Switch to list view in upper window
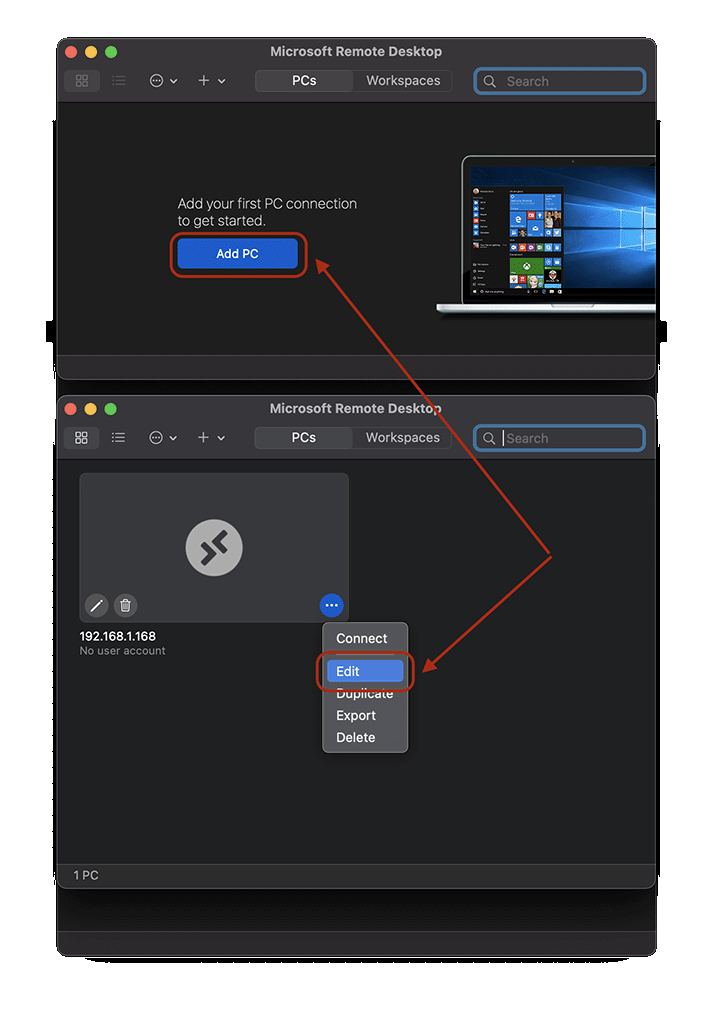Screen dimensions: 711x1030 119,81
